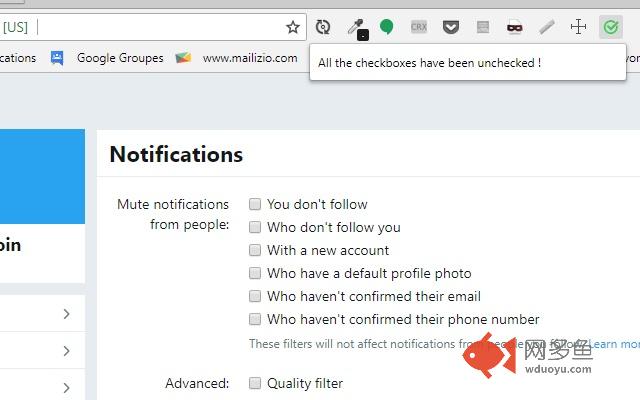Click the crosshair move extension icon
This screenshot has width=640, height=400.
click(x=578, y=27)
